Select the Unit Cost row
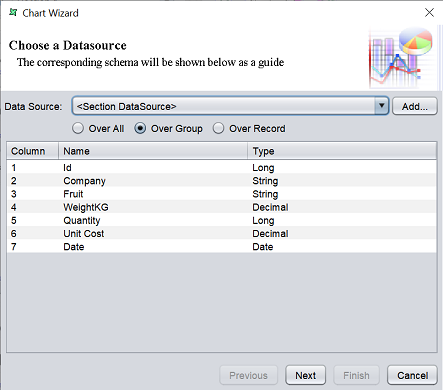 222,233
